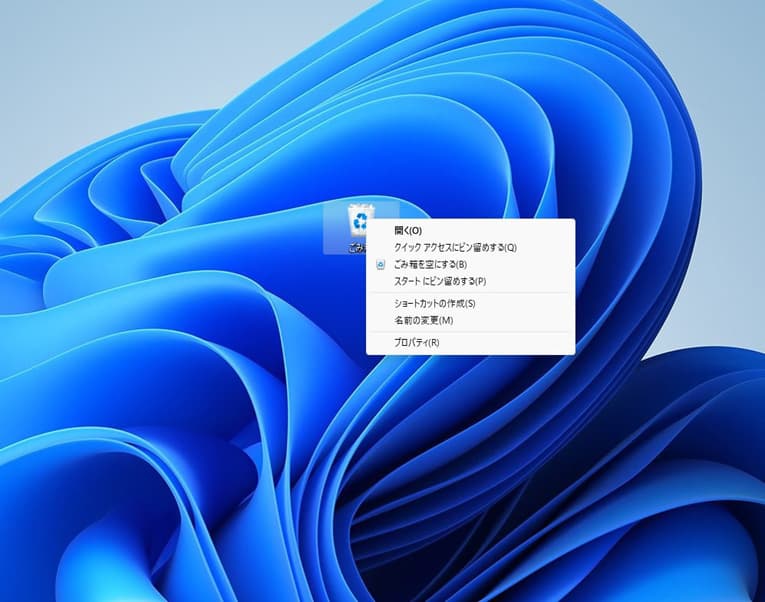Pin Recycle Bin to Quick Access
The image size is (765, 602).
click(455, 248)
